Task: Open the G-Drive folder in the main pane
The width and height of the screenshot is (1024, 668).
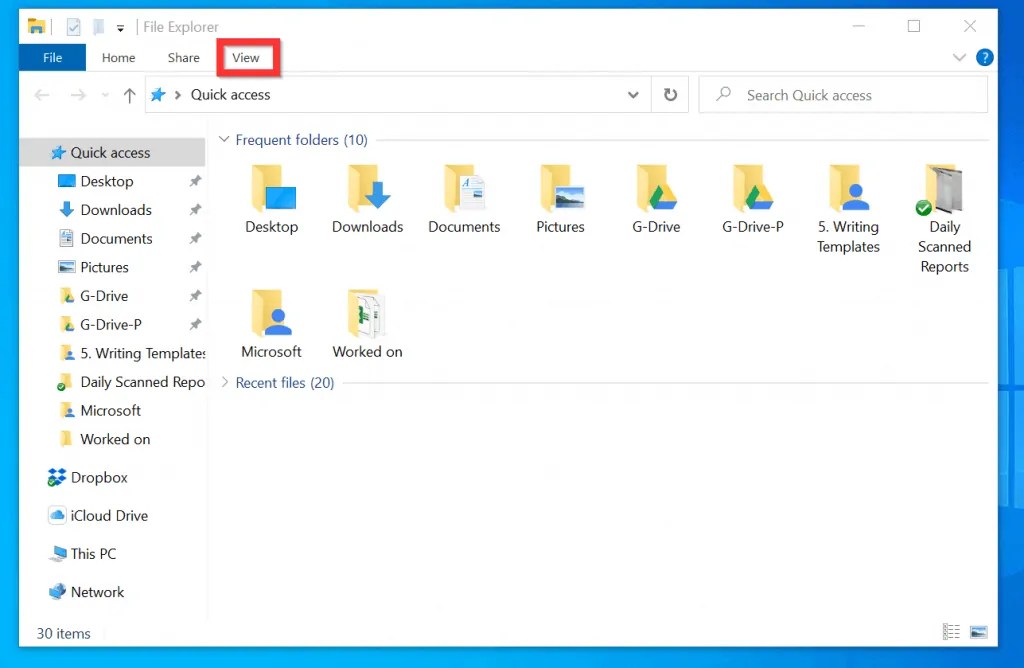Action: pyautogui.click(x=656, y=195)
